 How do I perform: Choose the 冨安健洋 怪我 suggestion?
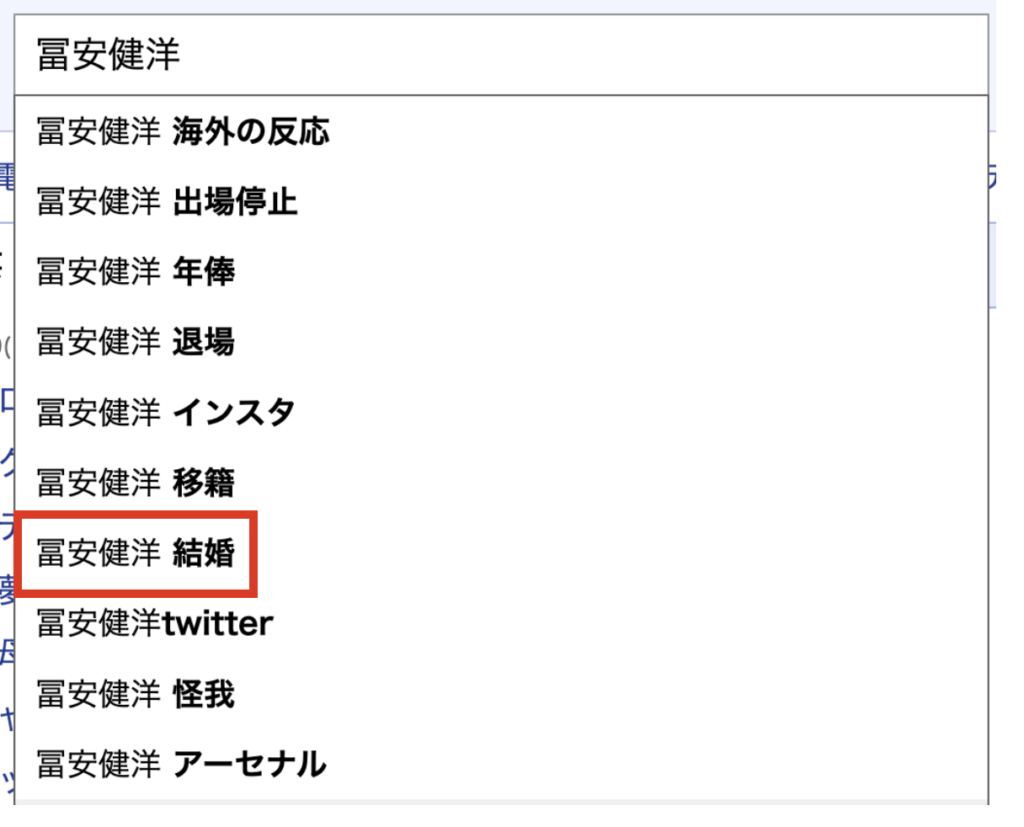coord(136,694)
